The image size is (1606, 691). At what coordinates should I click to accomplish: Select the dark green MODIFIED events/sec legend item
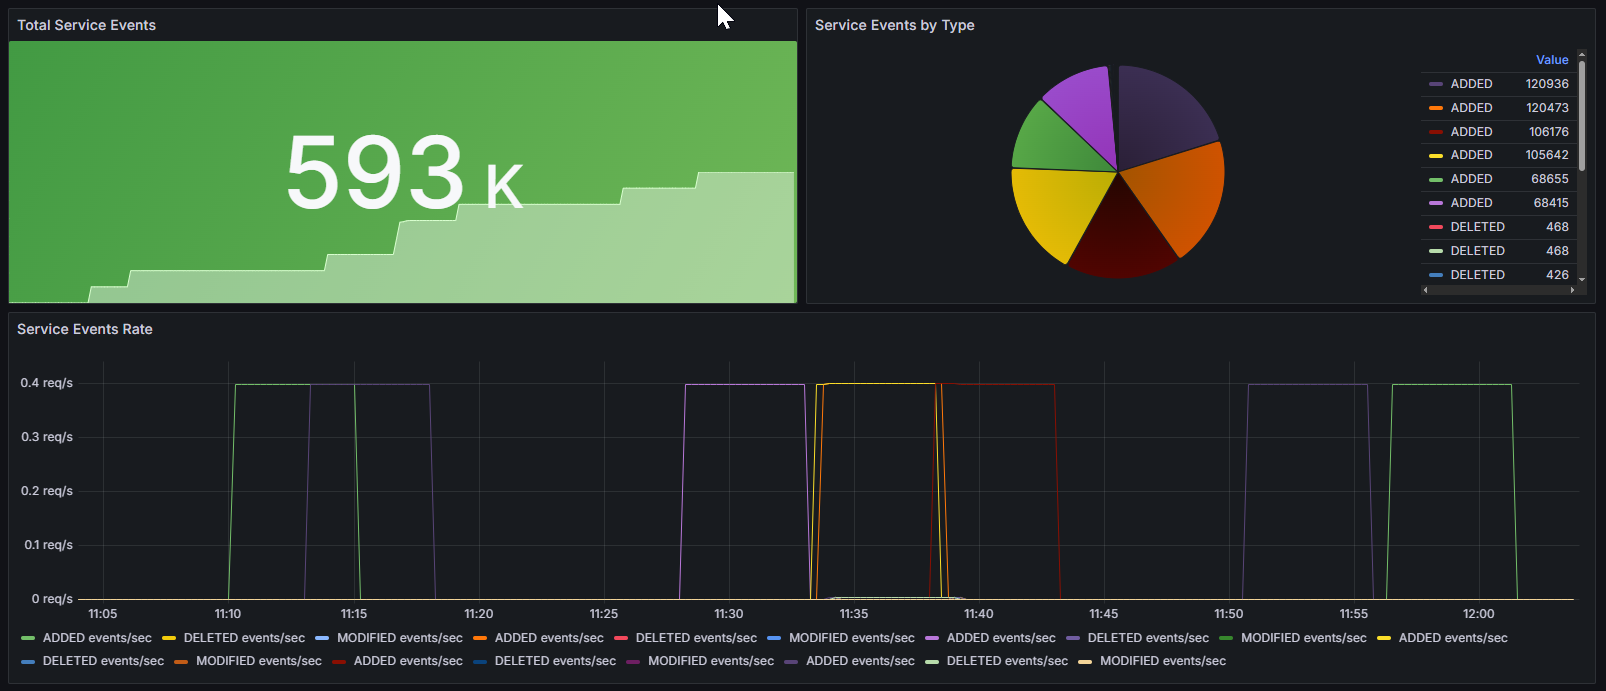point(1303,638)
